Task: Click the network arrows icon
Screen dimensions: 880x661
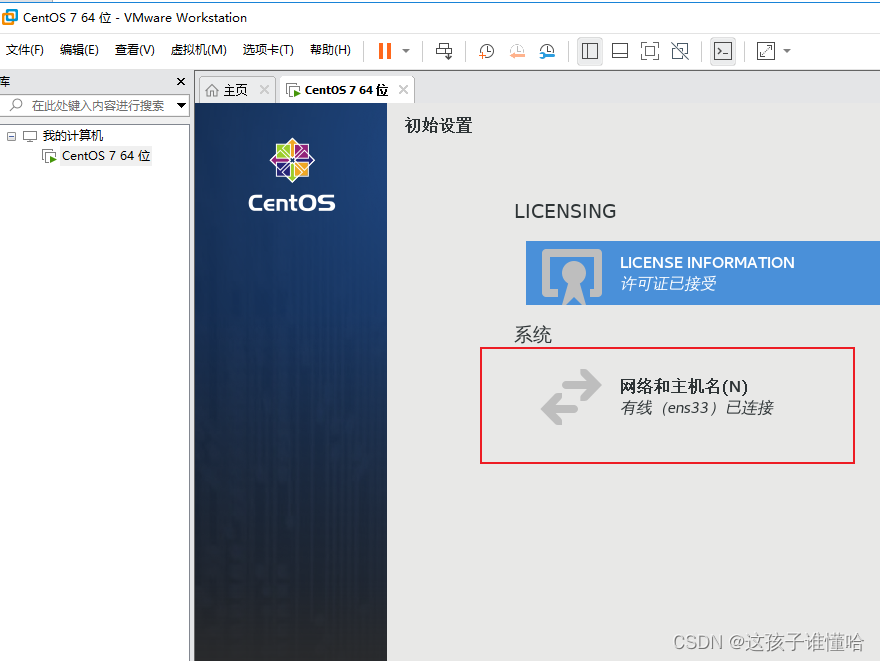Action: click(571, 397)
